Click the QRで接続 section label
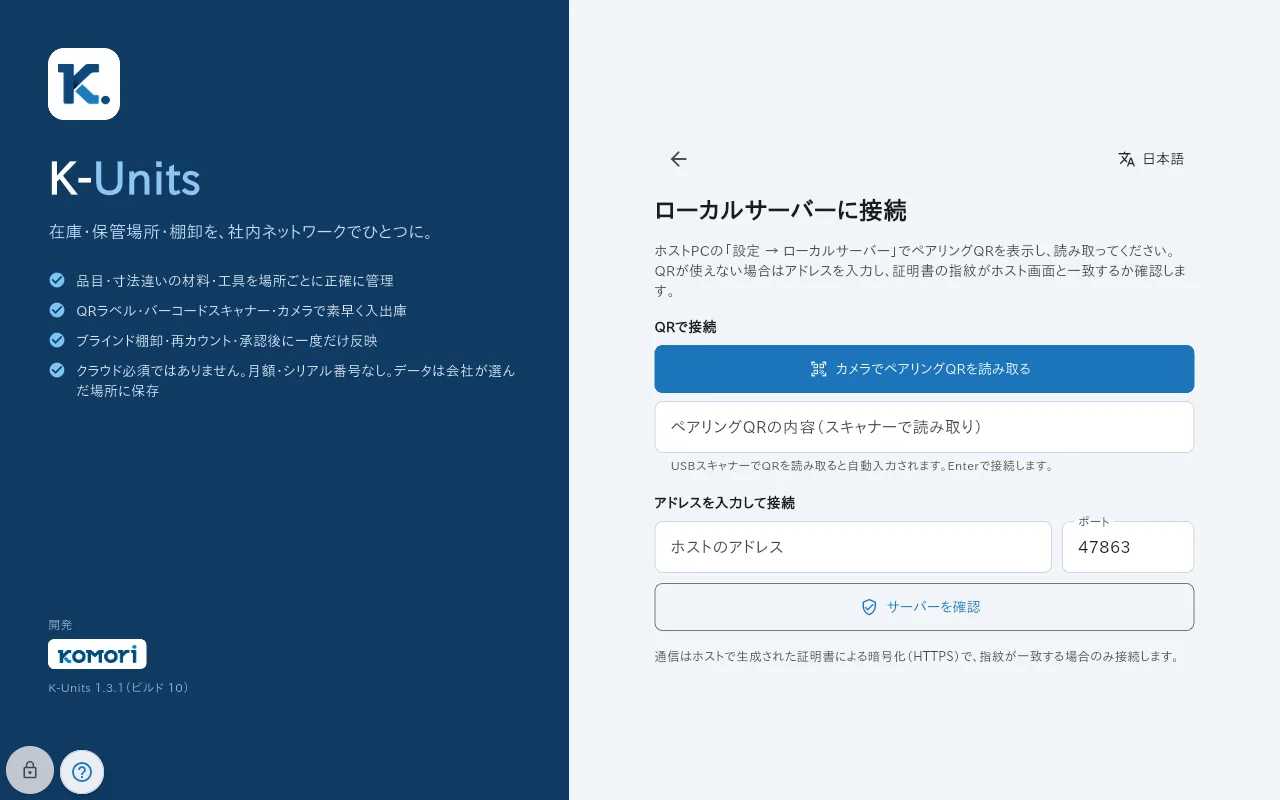 click(685, 327)
